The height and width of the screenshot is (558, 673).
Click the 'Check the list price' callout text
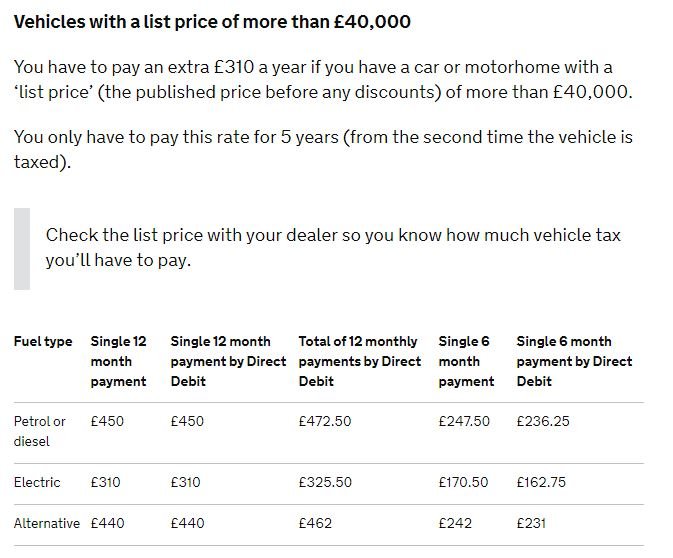coord(333,248)
